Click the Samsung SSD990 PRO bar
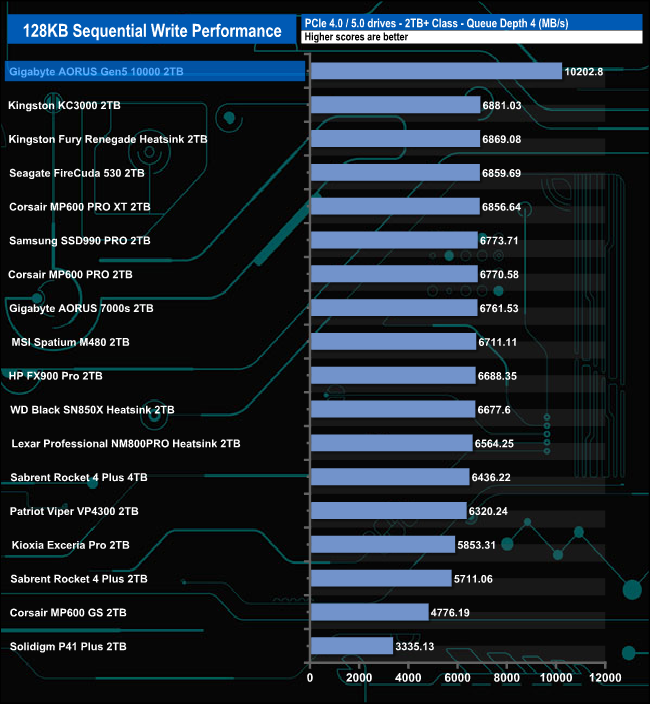650x704 pixels. (x=394, y=240)
